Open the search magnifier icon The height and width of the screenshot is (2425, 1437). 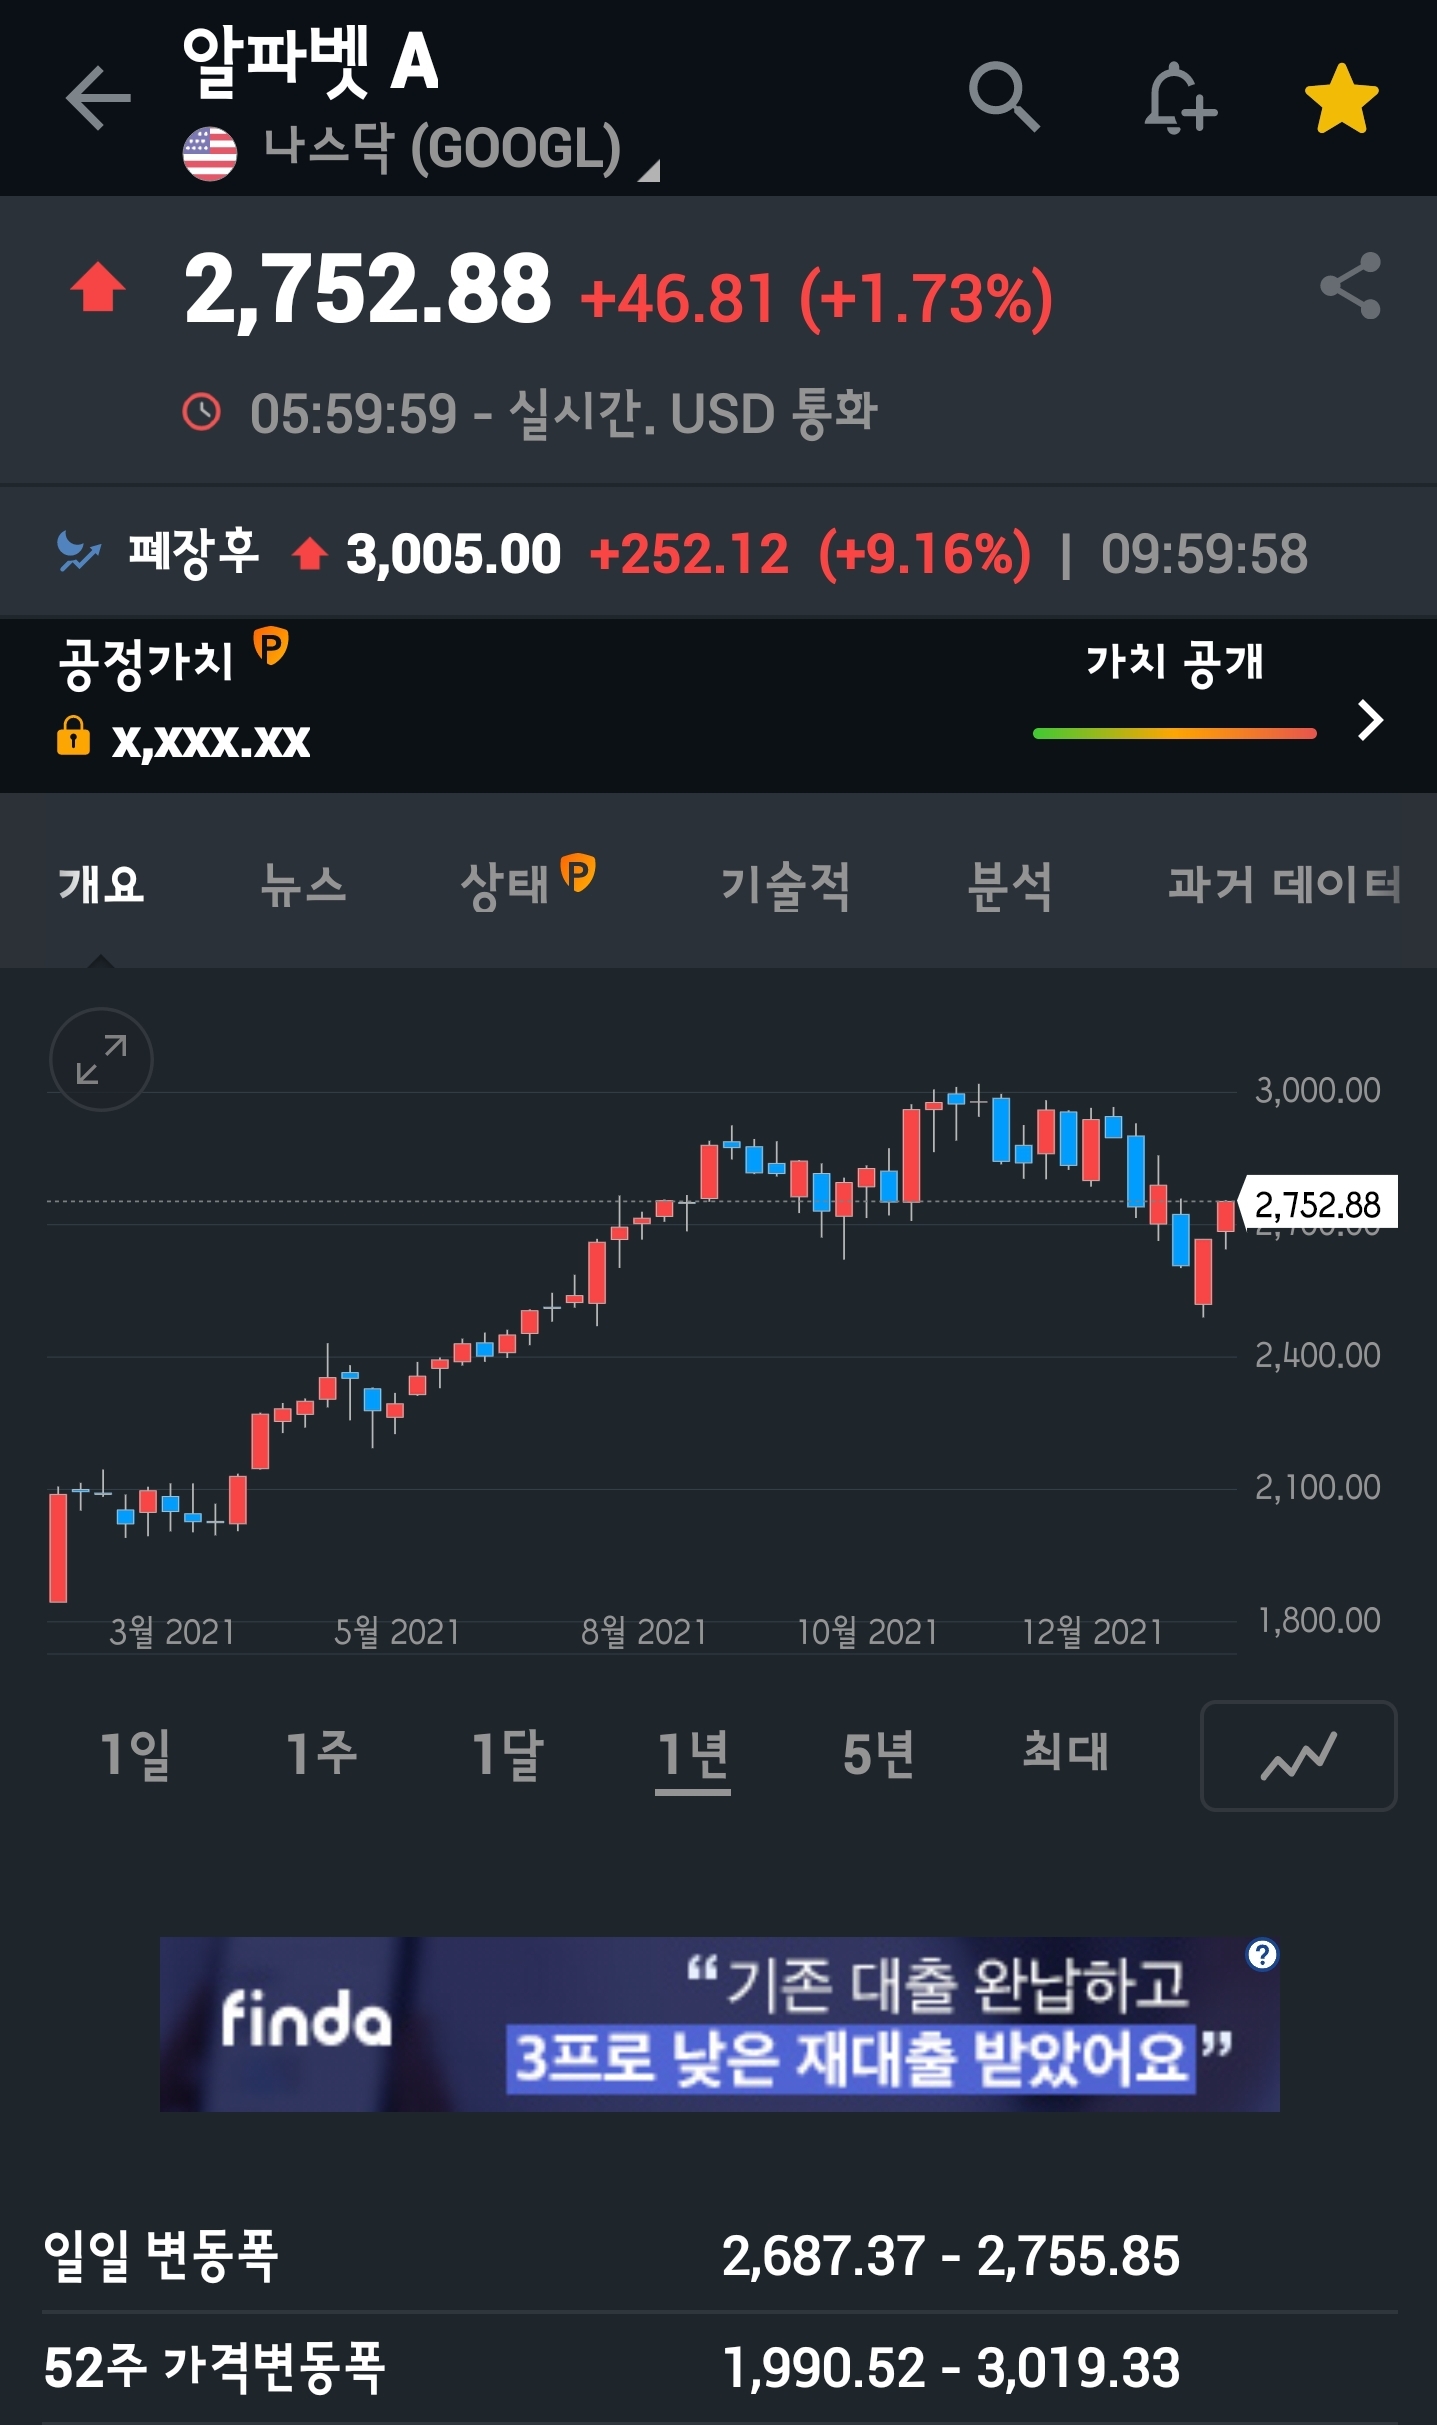coord(1004,97)
